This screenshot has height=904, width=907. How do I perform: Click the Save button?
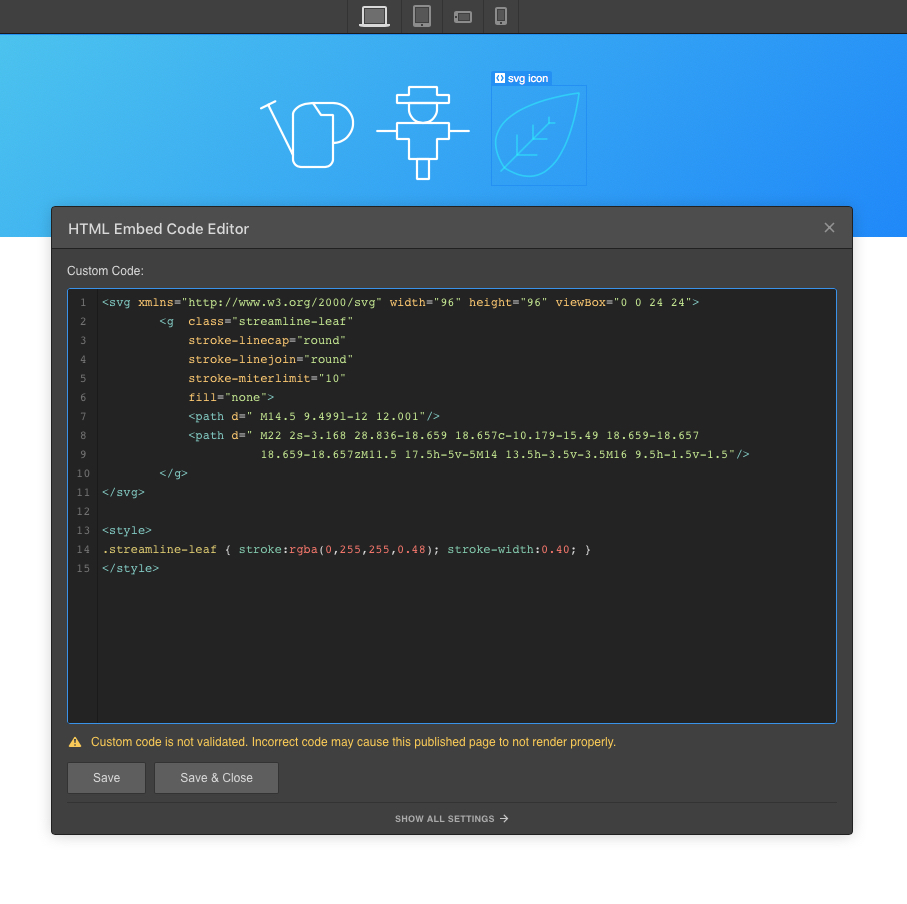106,777
